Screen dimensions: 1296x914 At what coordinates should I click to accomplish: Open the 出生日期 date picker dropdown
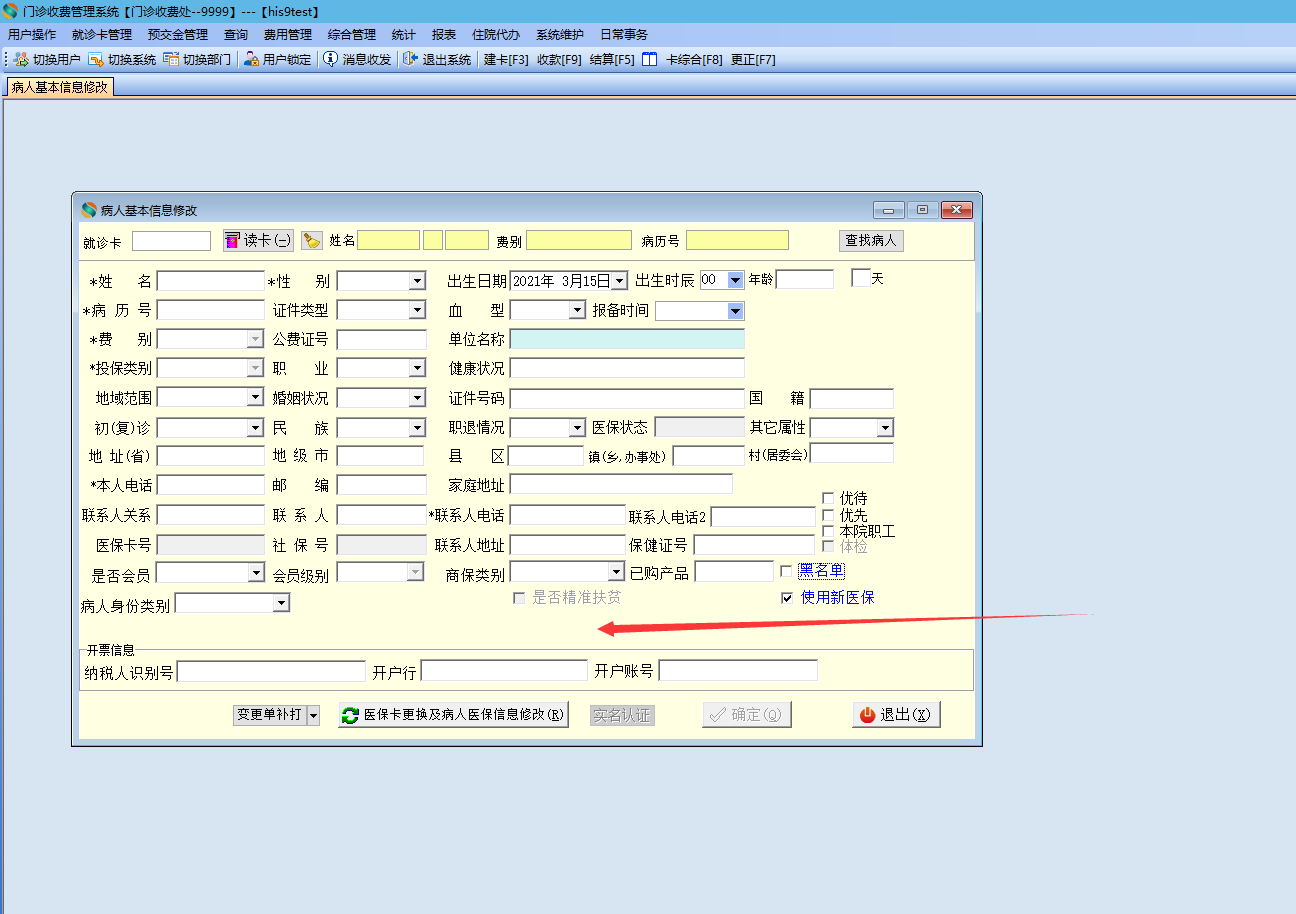point(619,282)
